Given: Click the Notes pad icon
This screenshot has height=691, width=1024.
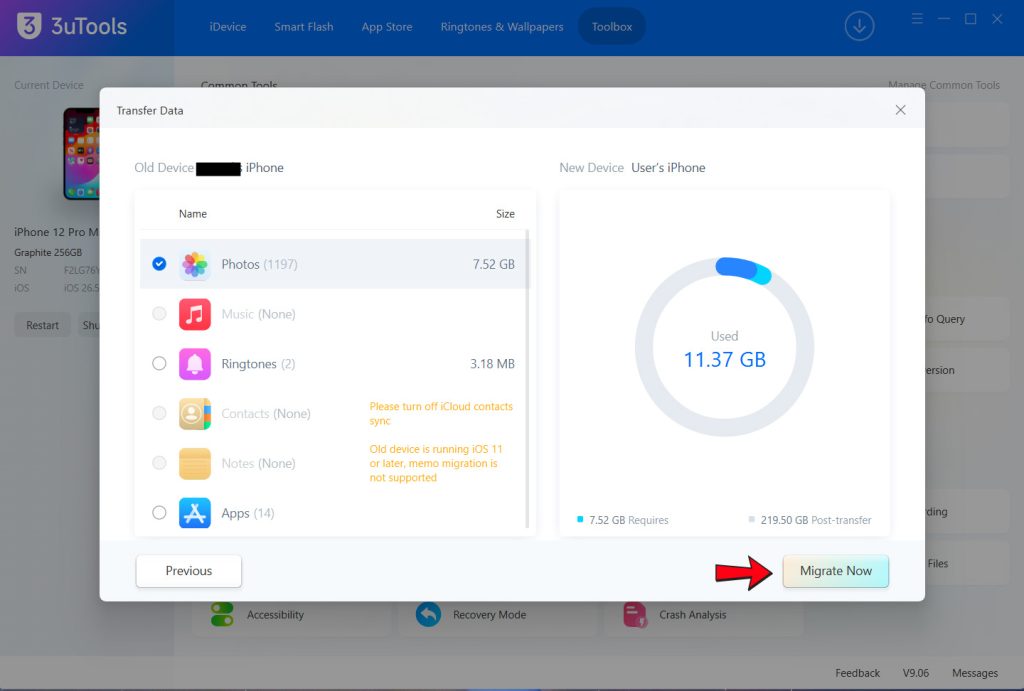Looking at the screenshot, I should (195, 463).
